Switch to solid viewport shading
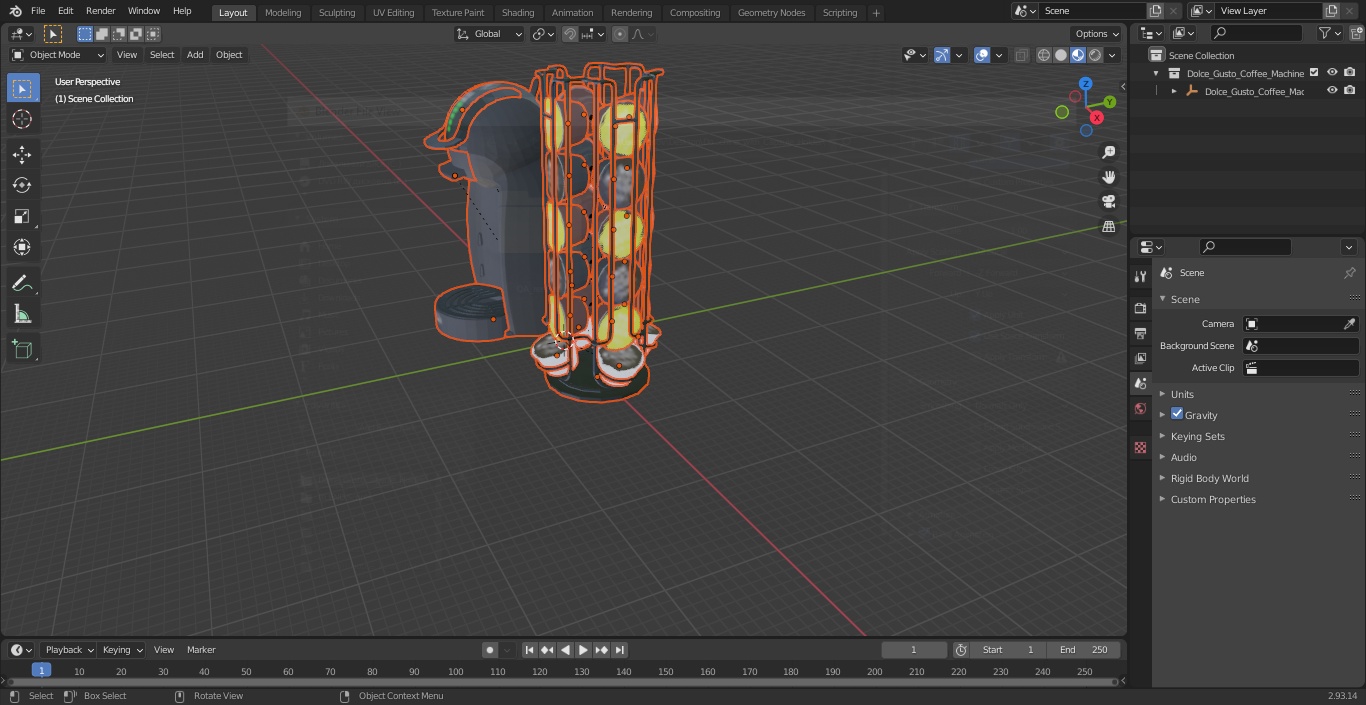Image resolution: width=1366 pixels, height=705 pixels. click(x=1061, y=55)
